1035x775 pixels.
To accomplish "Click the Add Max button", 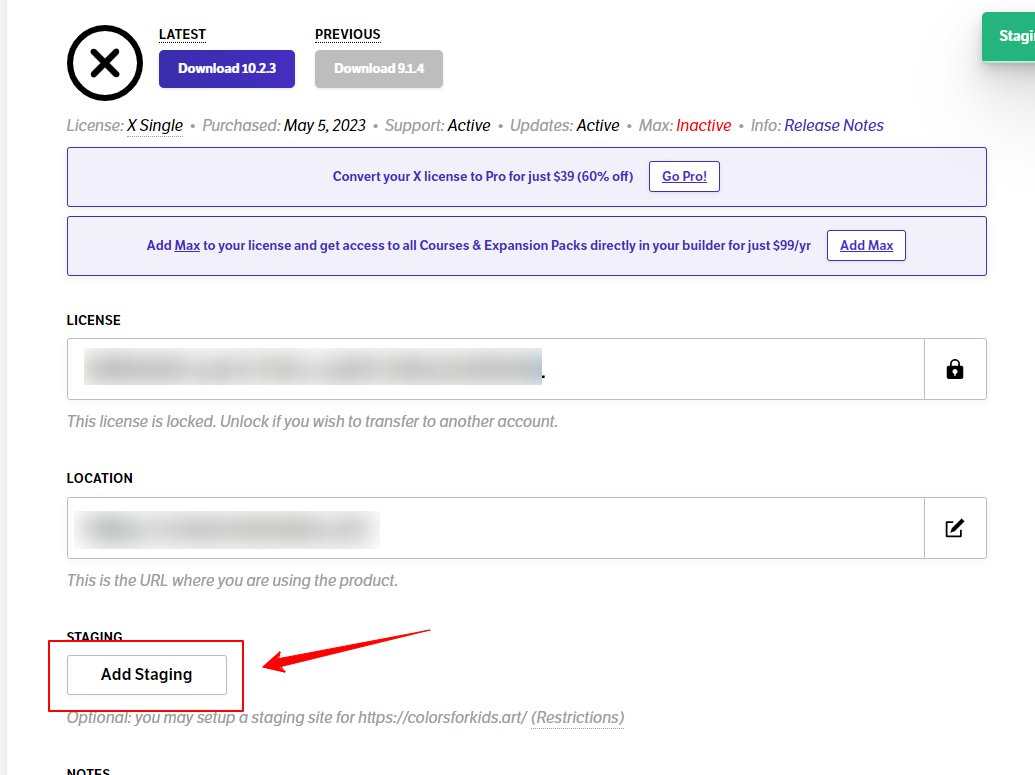I will (x=866, y=245).
